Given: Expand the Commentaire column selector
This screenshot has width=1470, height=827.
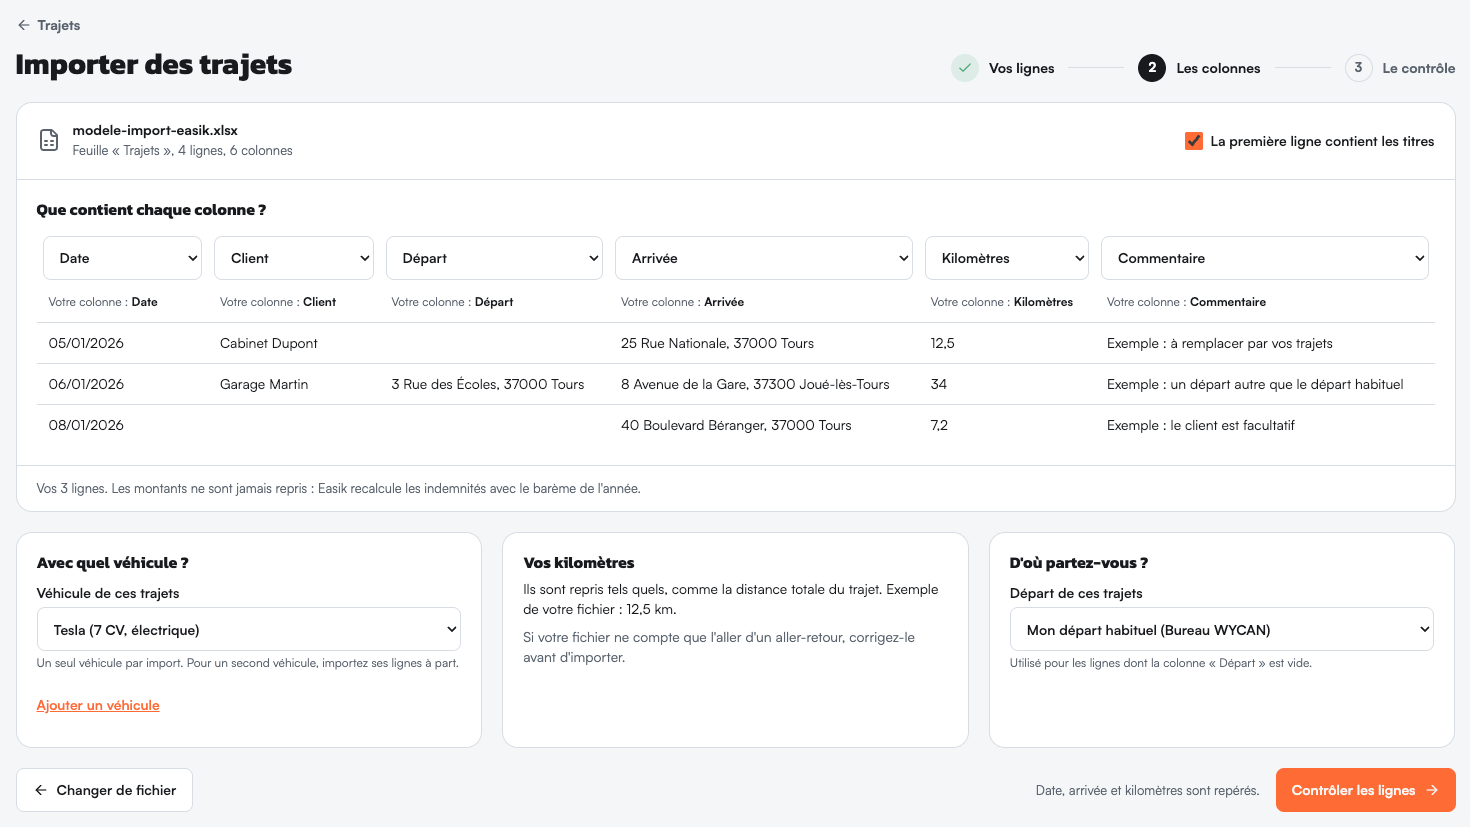Looking at the screenshot, I should (x=1265, y=258).
